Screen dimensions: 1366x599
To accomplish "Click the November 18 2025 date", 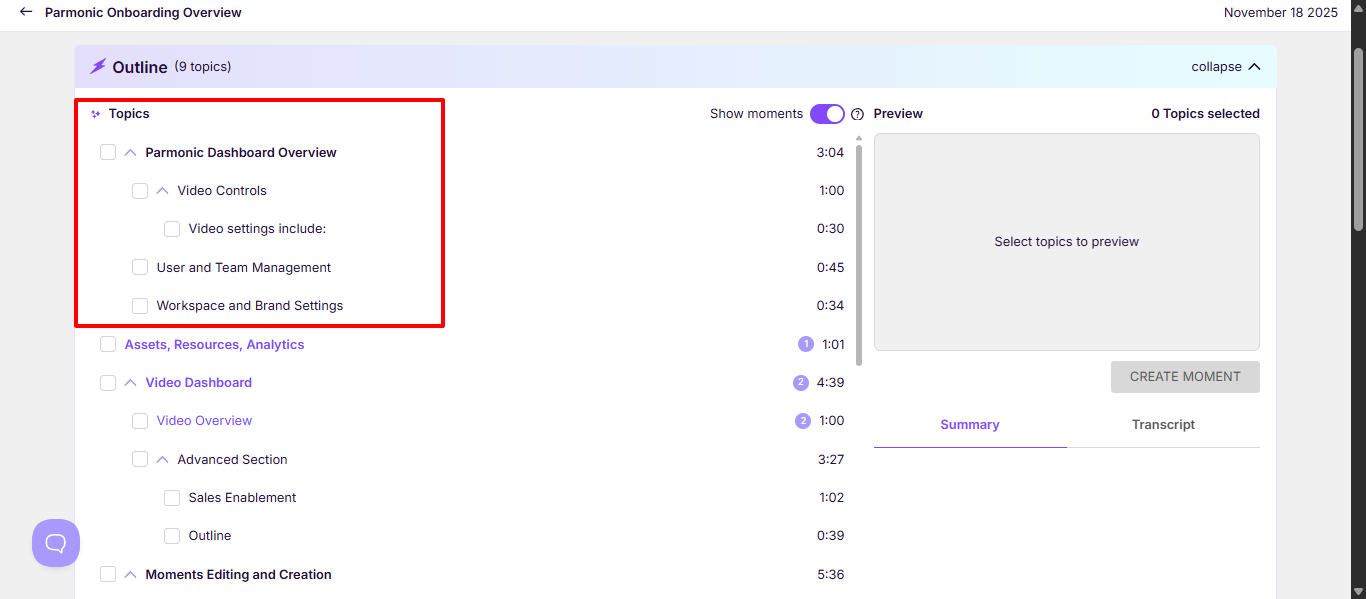I will tap(1281, 13).
